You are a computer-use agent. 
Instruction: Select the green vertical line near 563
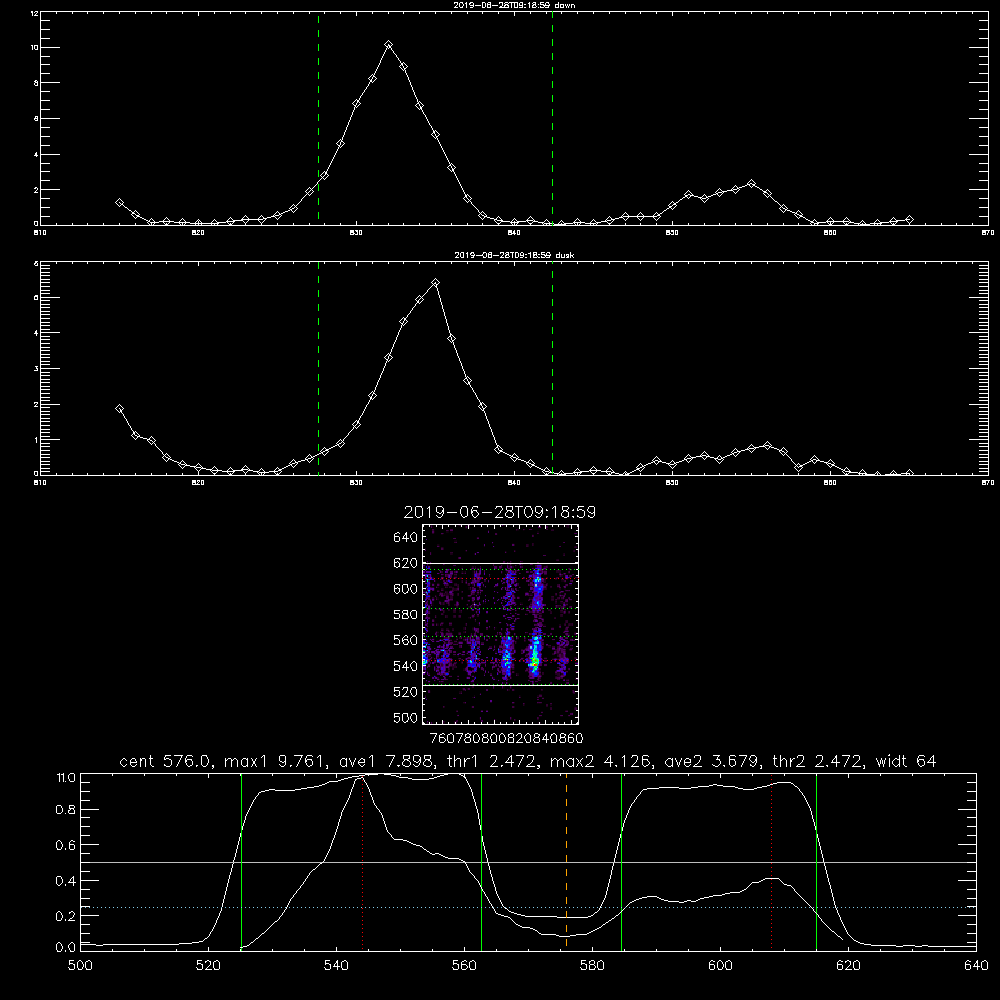click(482, 862)
